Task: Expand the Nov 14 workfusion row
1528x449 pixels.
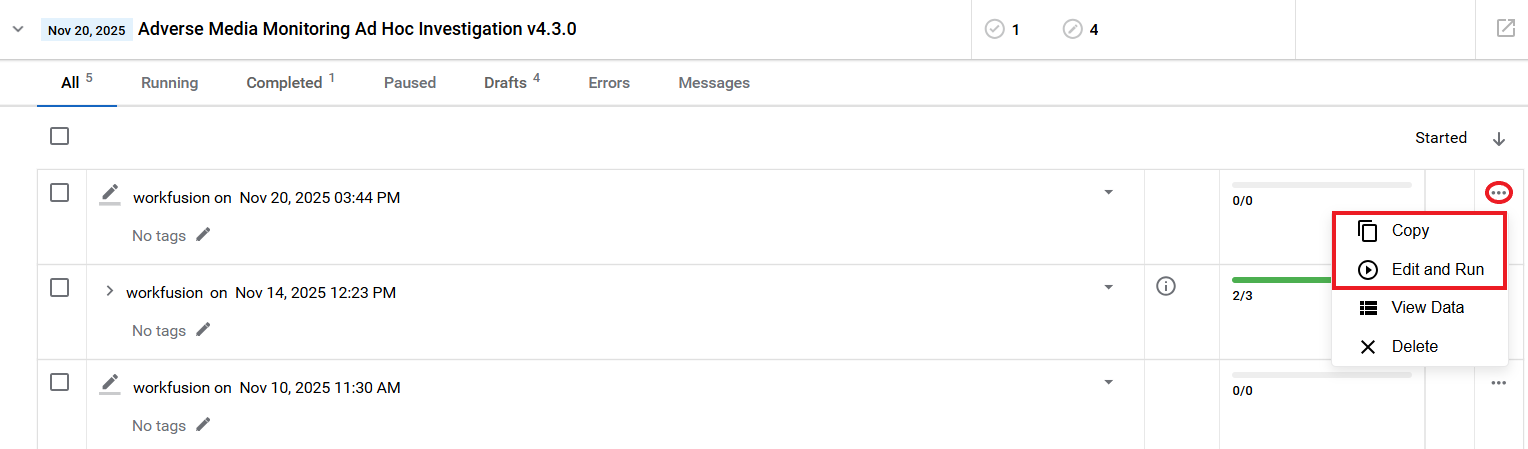Action: pyautogui.click(x=110, y=291)
